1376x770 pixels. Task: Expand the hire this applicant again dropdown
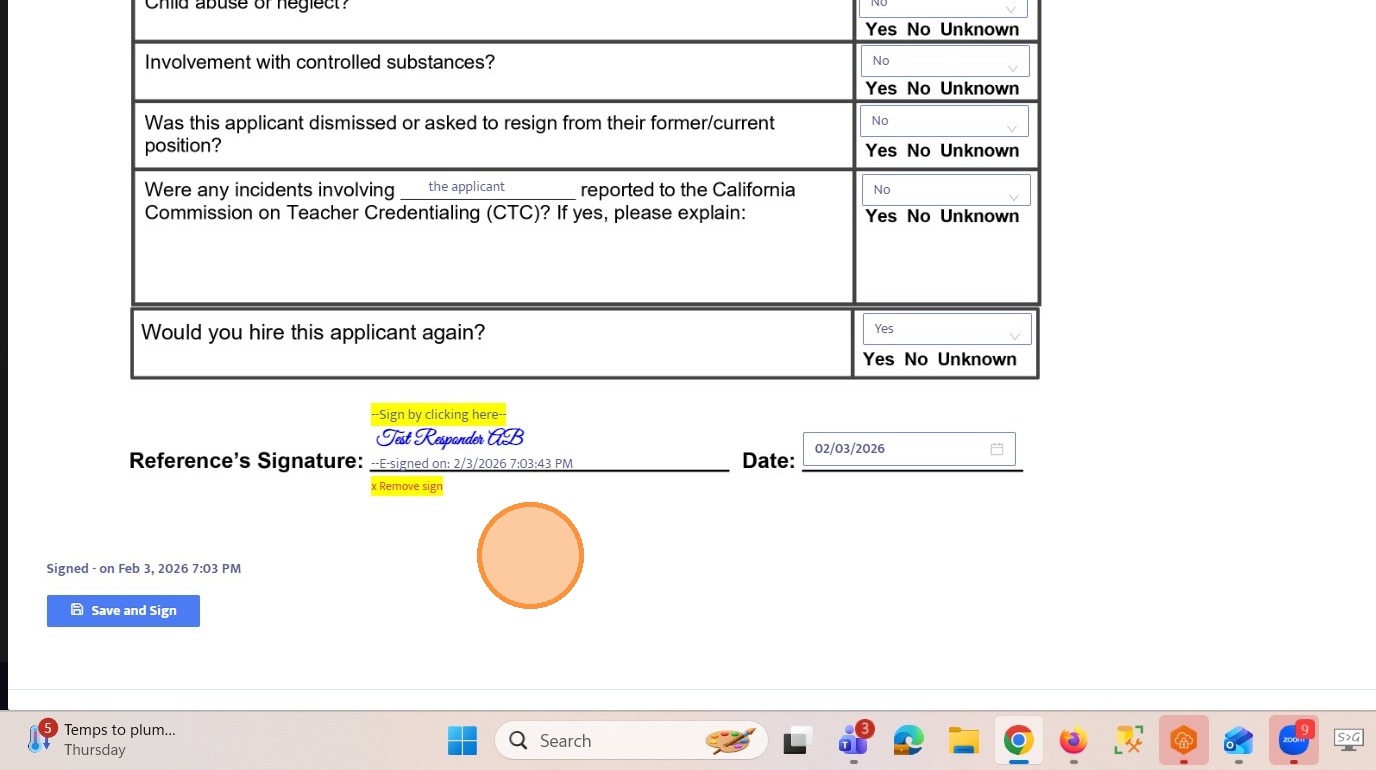click(946, 329)
